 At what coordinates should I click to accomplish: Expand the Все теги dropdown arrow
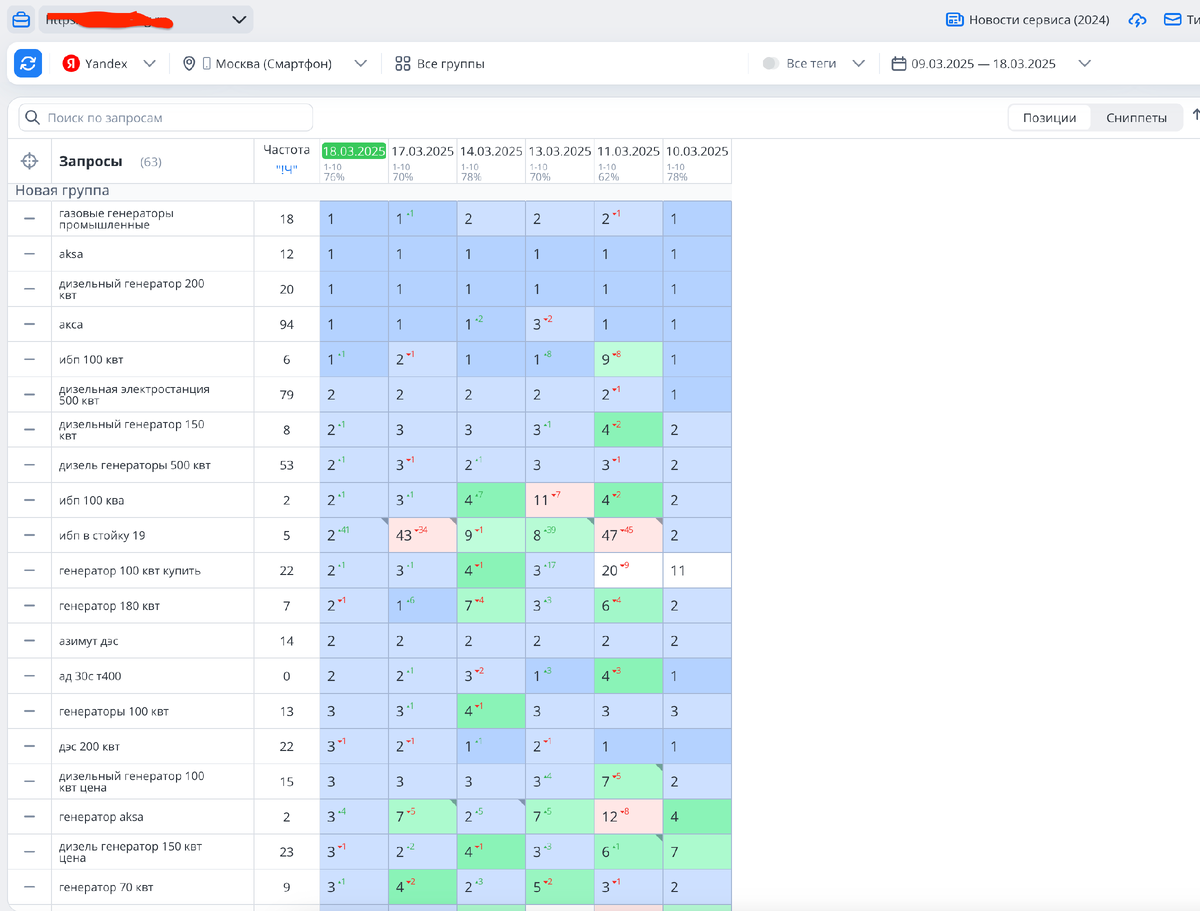(858, 63)
